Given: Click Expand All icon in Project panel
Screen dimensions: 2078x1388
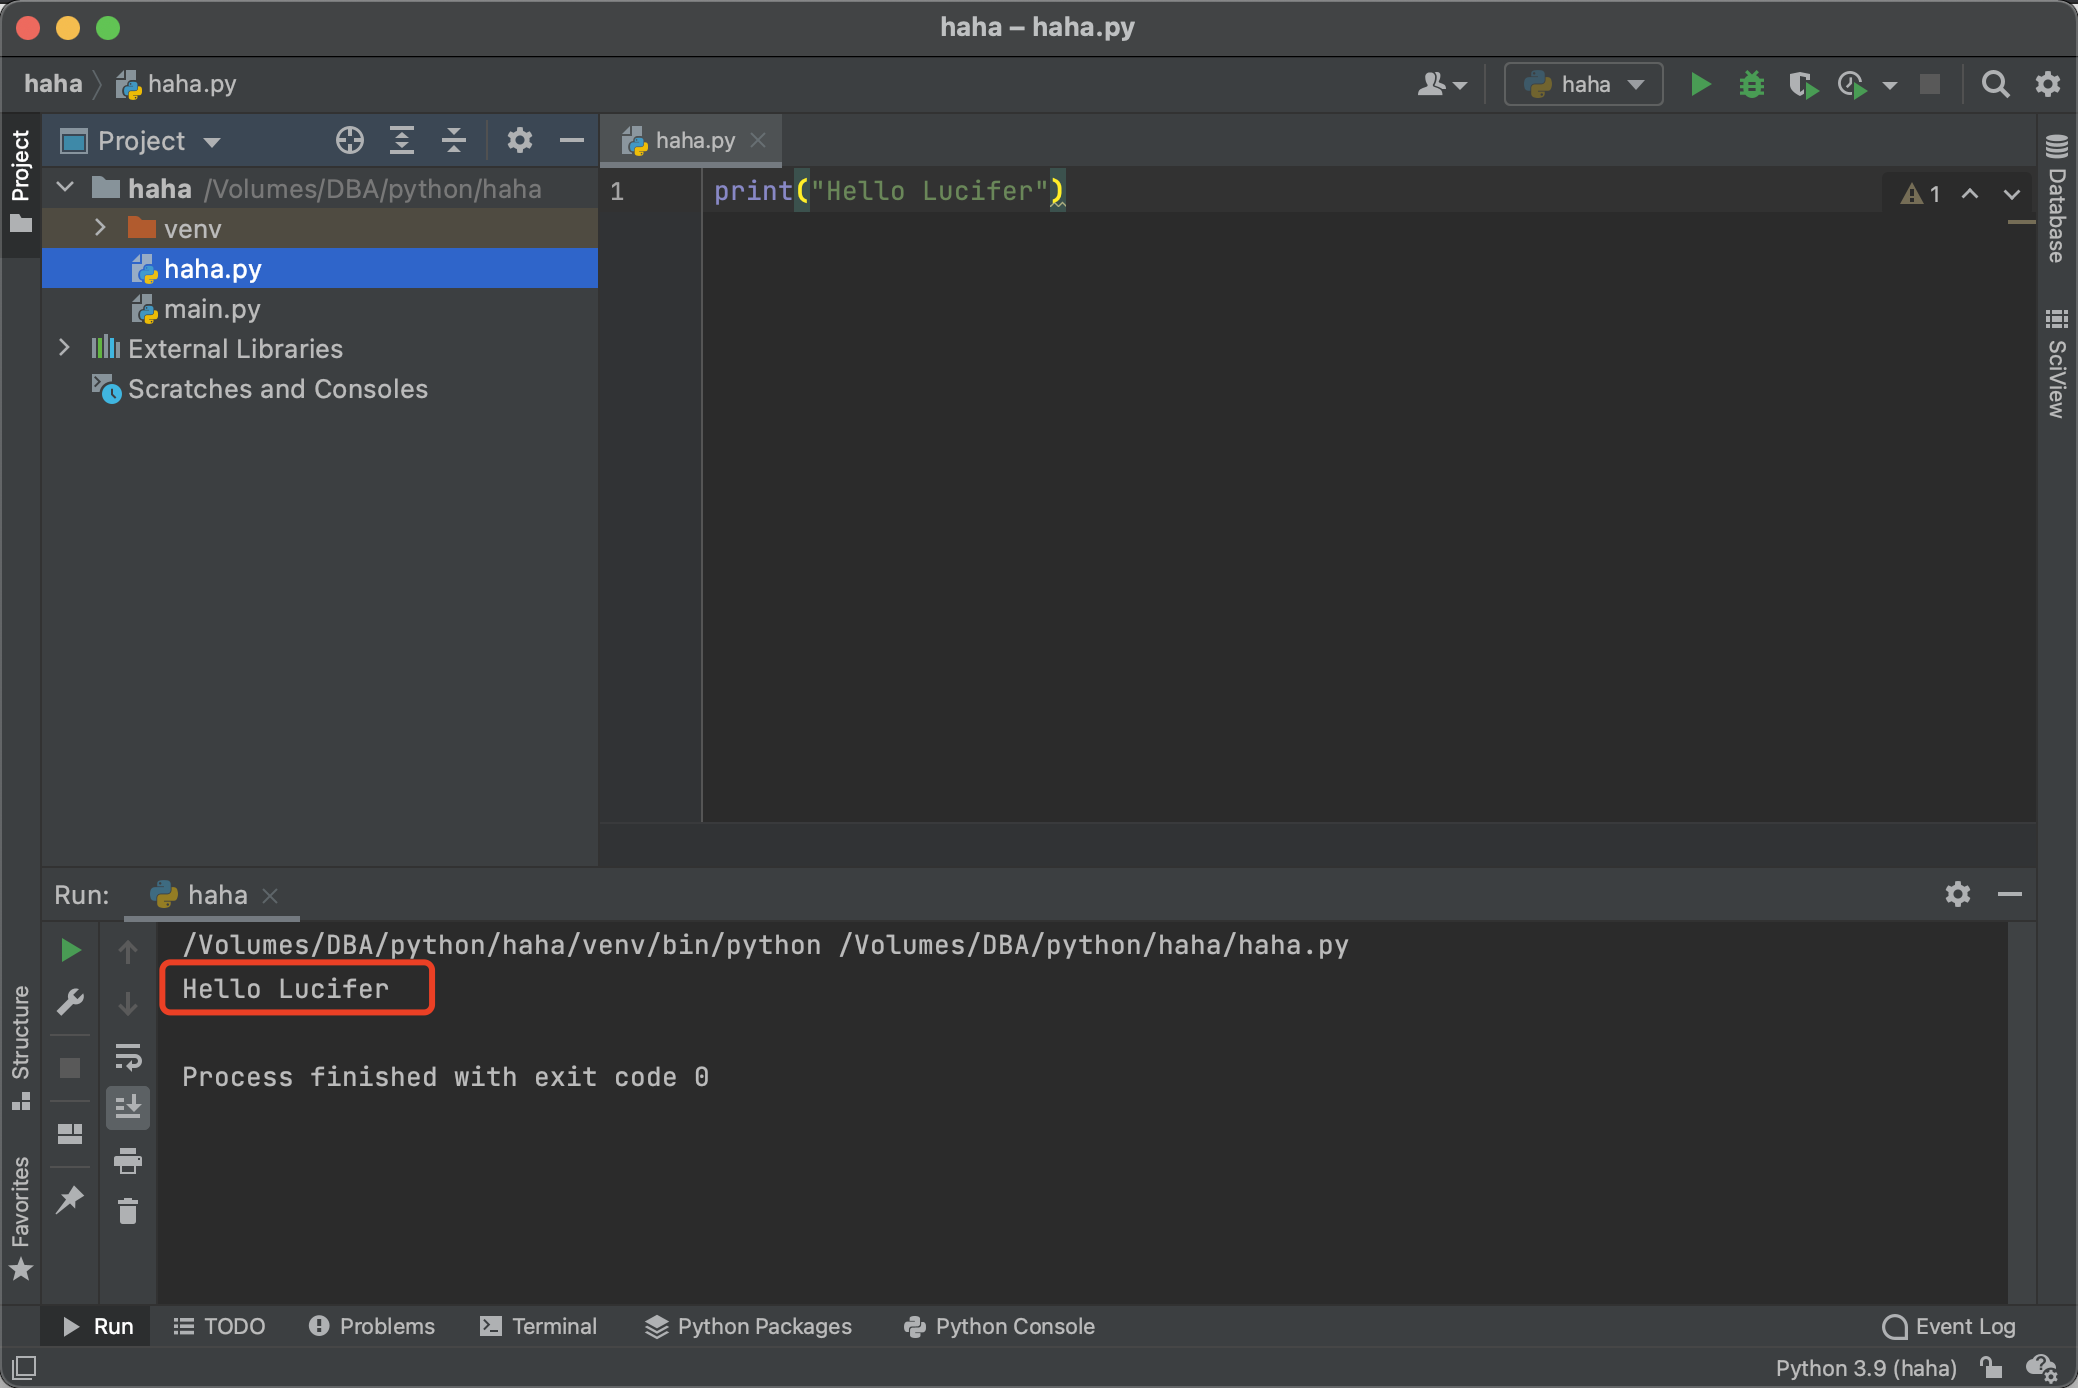Looking at the screenshot, I should (x=402, y=140).
